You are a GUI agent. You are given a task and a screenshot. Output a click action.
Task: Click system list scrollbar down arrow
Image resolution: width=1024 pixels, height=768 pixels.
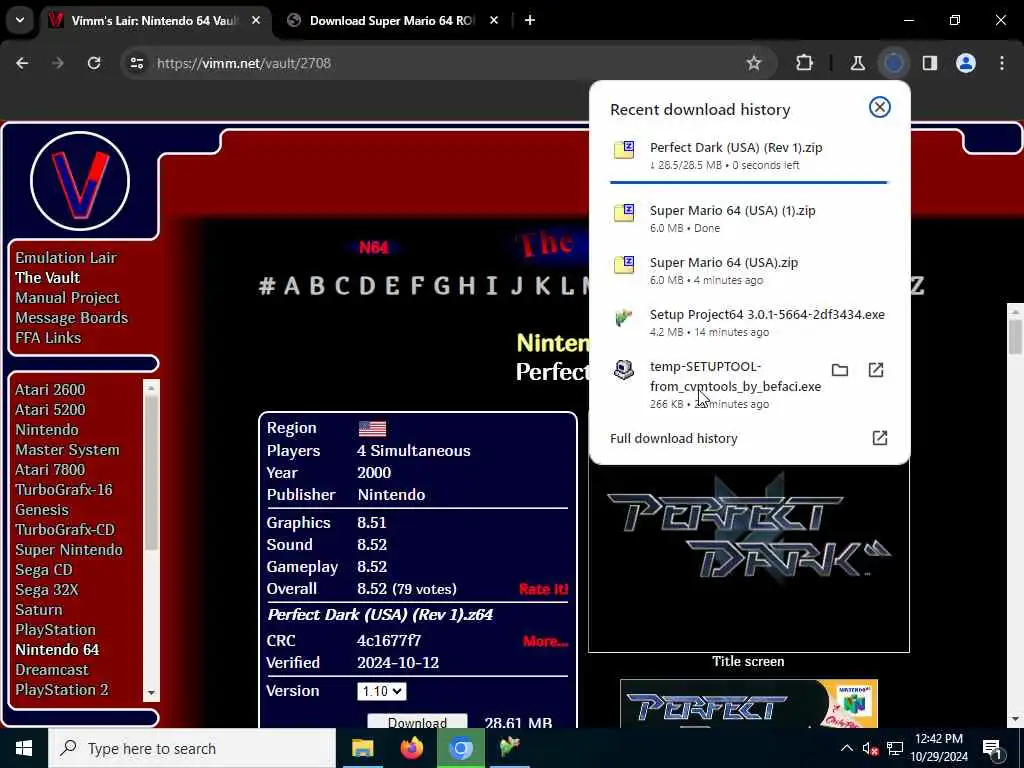(152, 693)
